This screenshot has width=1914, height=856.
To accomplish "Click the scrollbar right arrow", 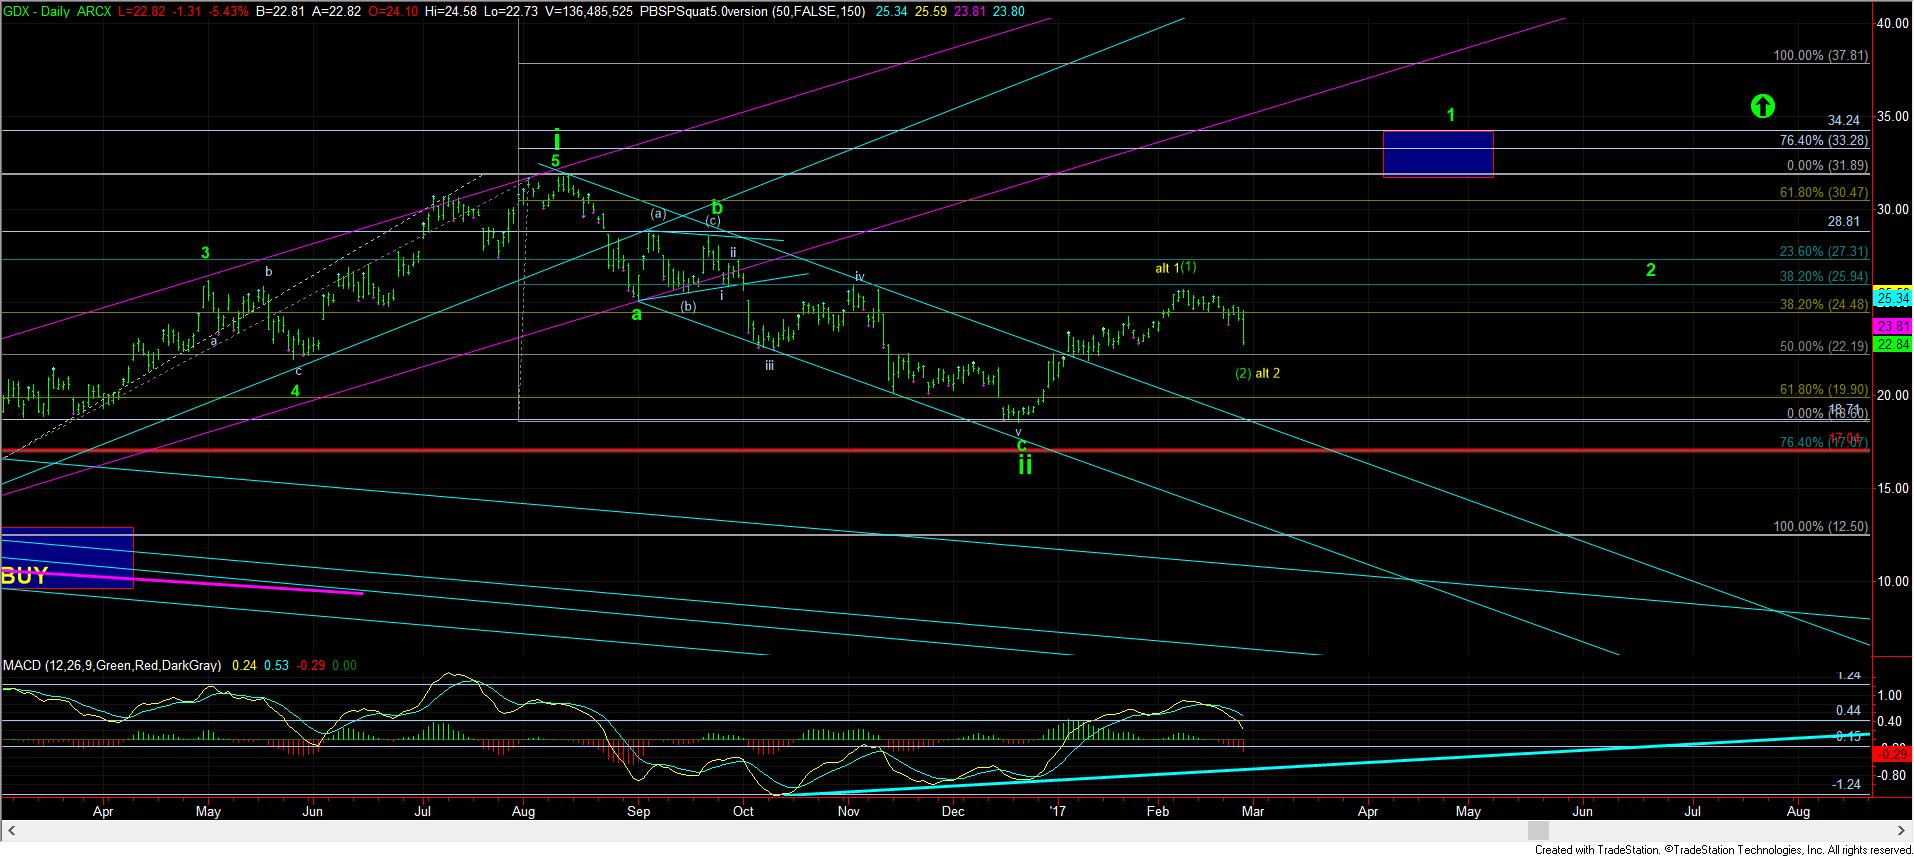I will point(1900,831).
